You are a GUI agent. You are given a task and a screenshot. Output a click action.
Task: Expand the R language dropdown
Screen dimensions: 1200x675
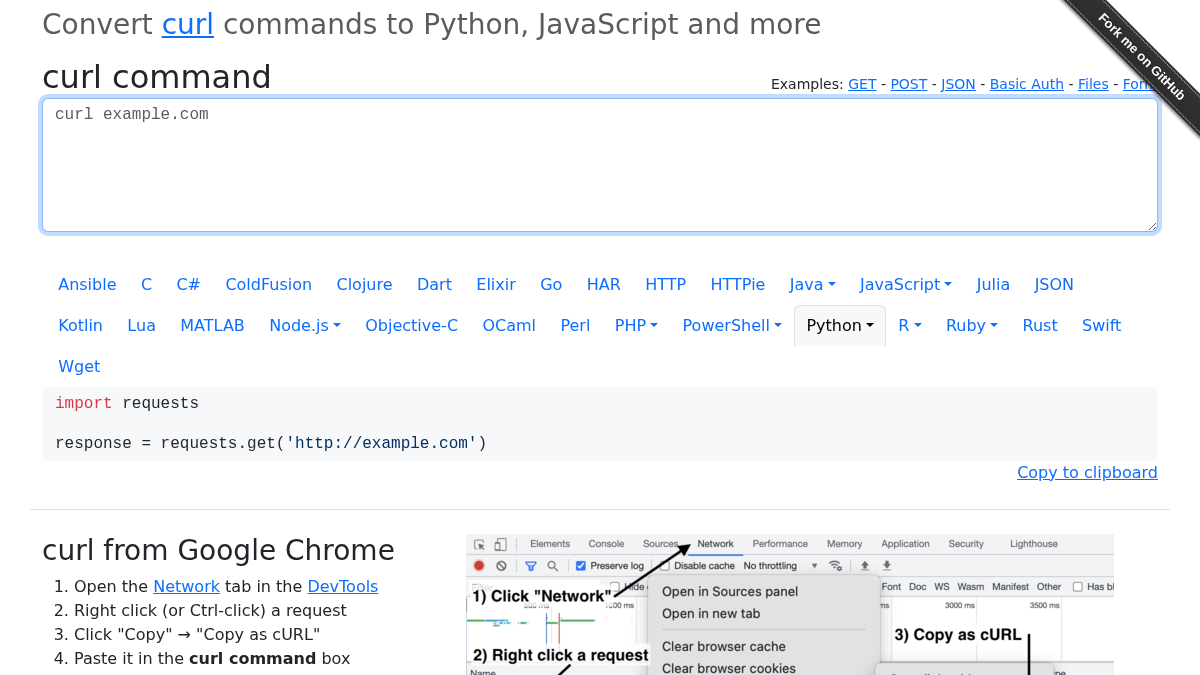(x=910, y=325)
